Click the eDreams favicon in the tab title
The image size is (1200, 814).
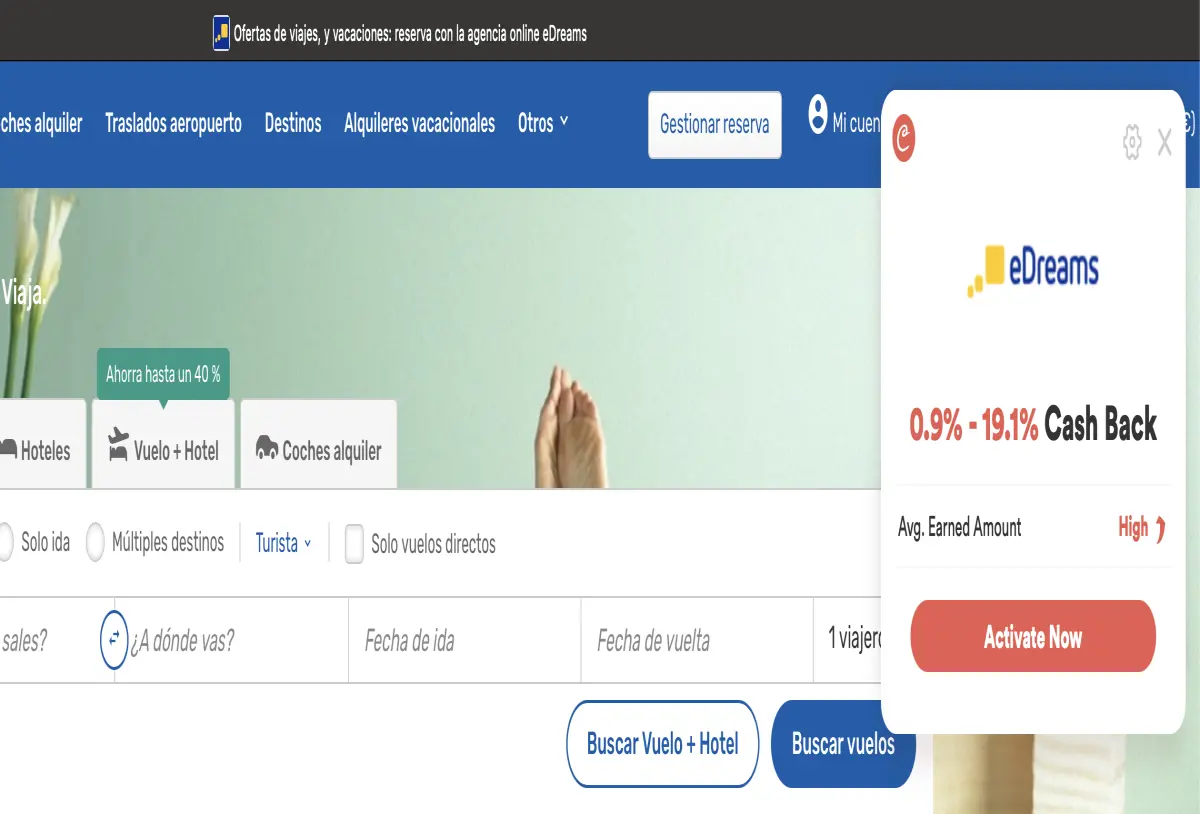pyautogui.click(x=221, y=33)
